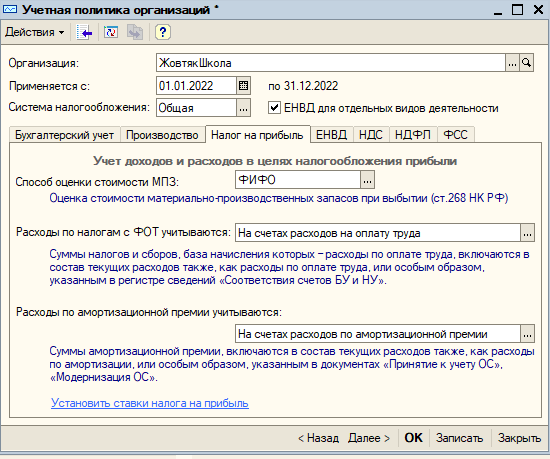This screenshot has width=550, height=459.
Task: Save with the Записать button
Action: [x=460, y=438]
